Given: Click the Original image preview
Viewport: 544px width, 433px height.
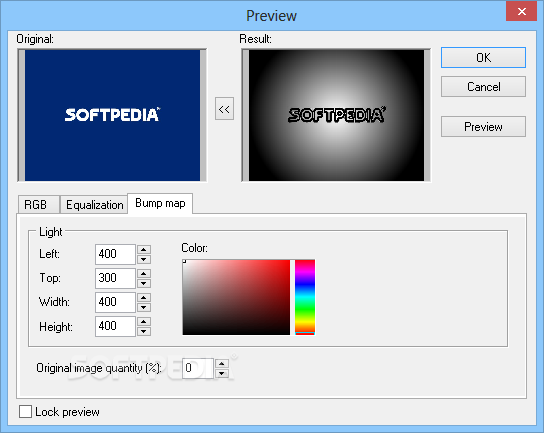Looking at the screenshot, I should (112, 115).
